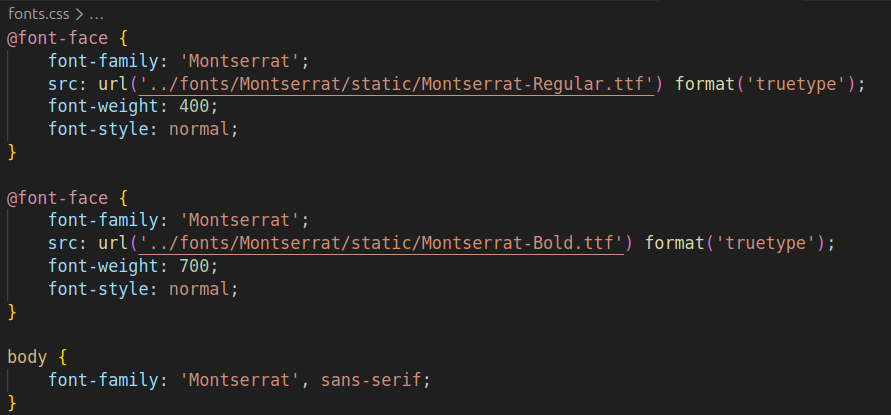The height and width of the screenshot is (415, 891).
Task: Click the second block's closing brace
Action: tap(13, 311)
